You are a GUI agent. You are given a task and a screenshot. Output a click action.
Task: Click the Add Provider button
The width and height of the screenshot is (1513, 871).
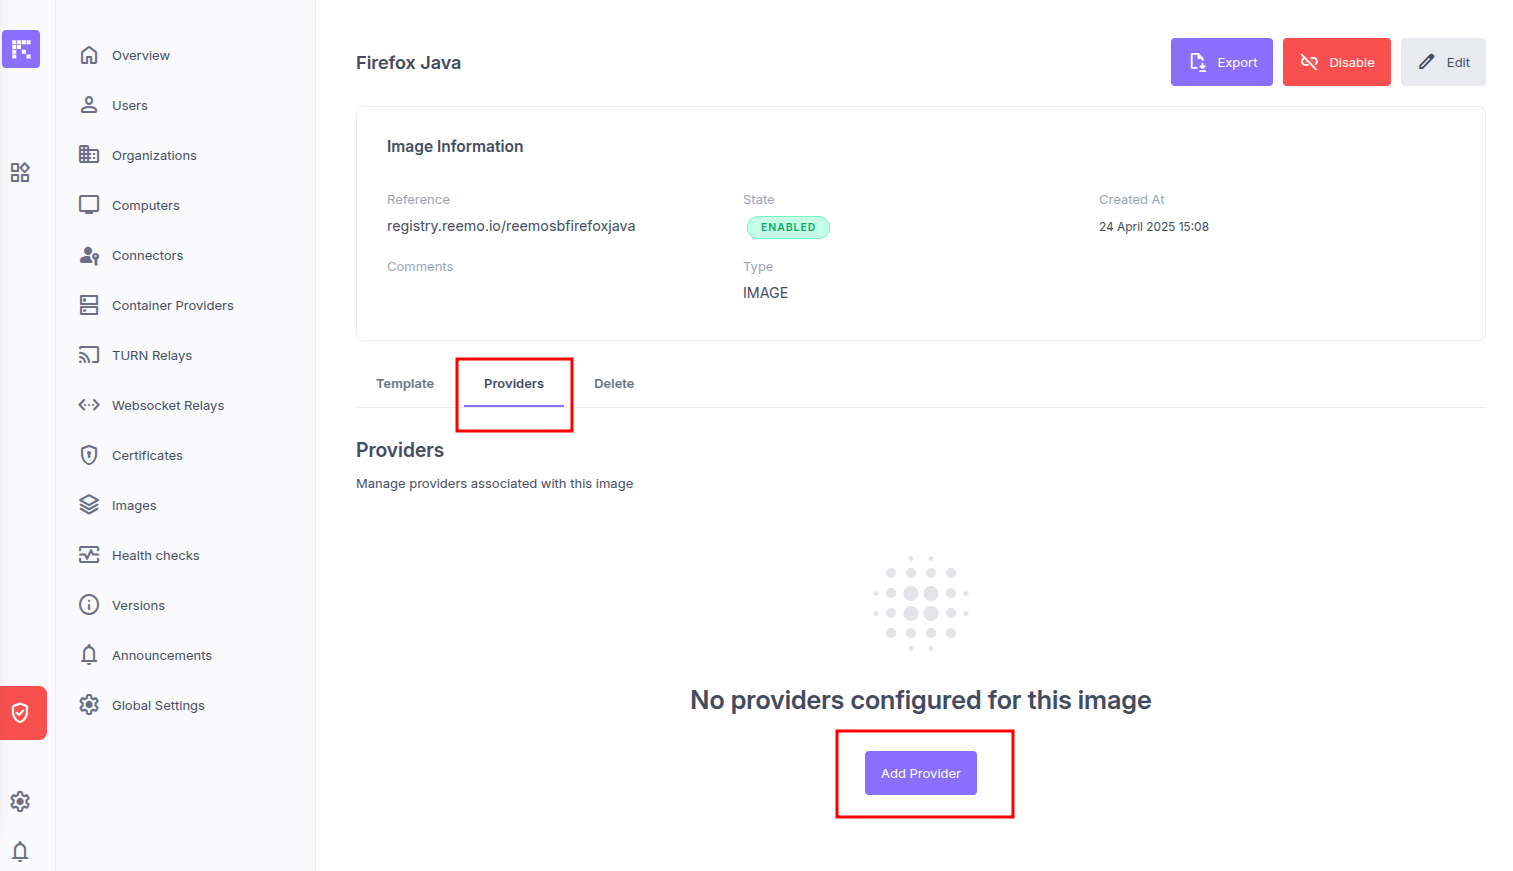click(921, 773)
